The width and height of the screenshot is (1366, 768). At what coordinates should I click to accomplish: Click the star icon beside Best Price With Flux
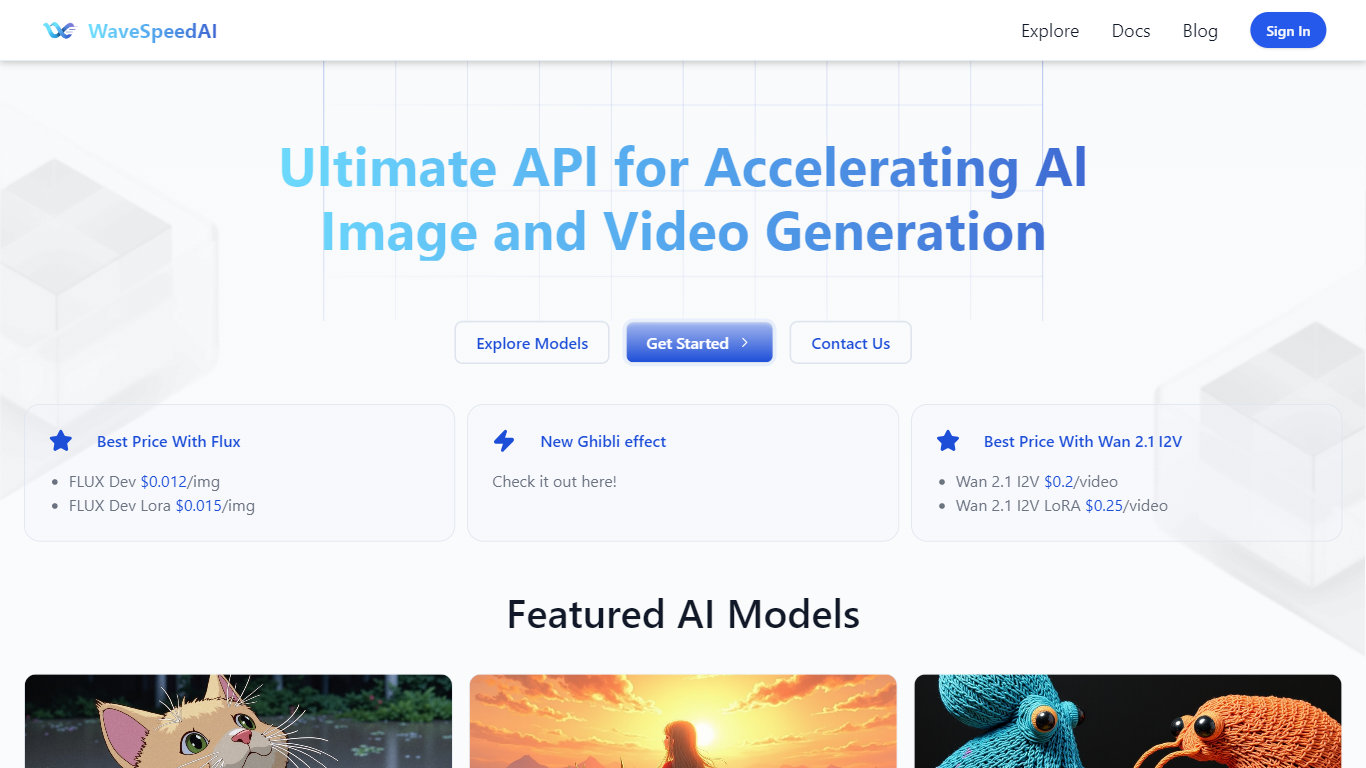pyautogui.click(x=61, y=441)
